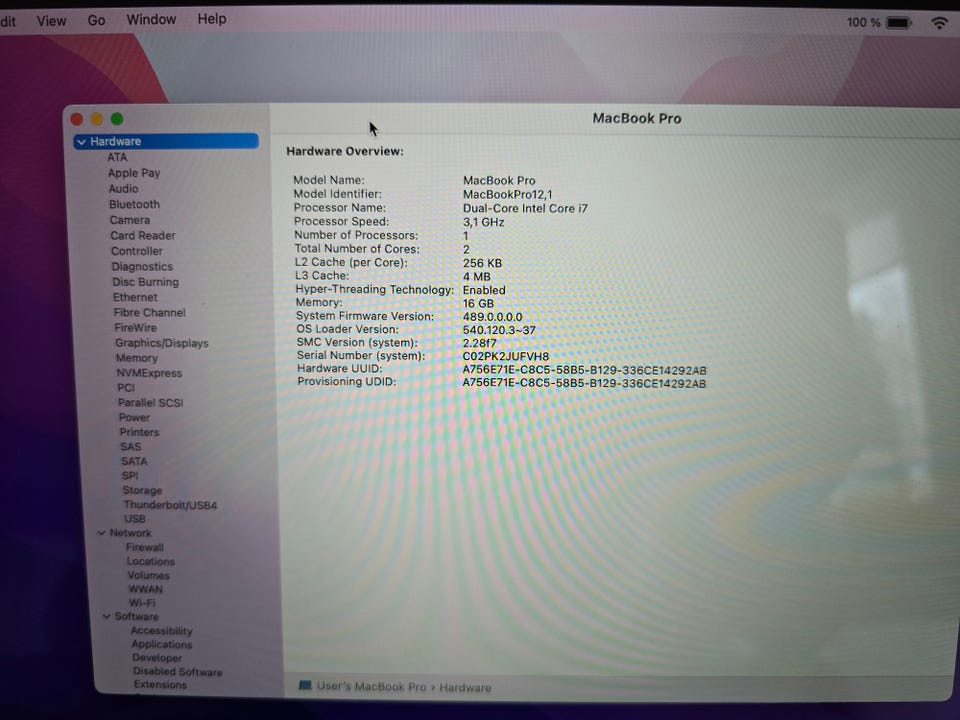Click the Hardware Overview heading
Viewport: 960px width, 720px height.
(345, 151)
